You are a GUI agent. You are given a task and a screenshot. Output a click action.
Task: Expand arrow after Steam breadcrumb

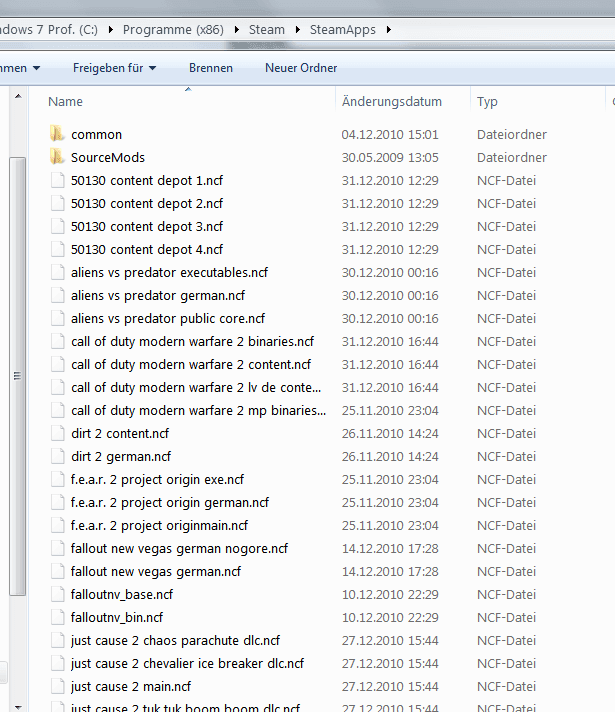click(298, 30)
